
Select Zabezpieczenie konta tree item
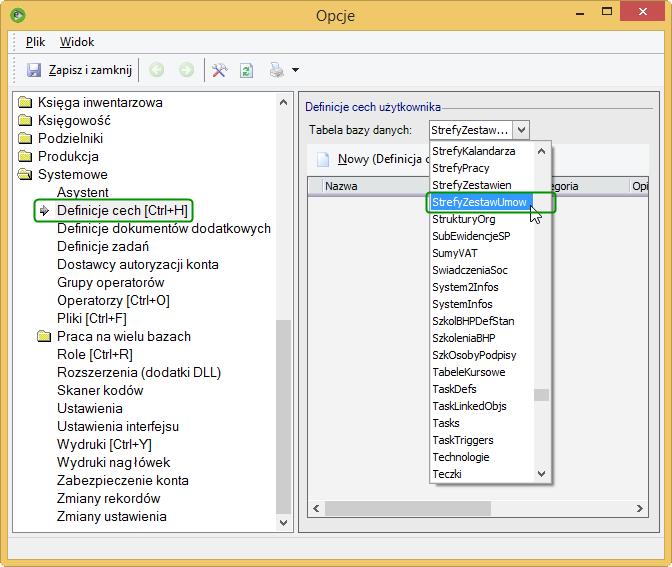(123, 480)
